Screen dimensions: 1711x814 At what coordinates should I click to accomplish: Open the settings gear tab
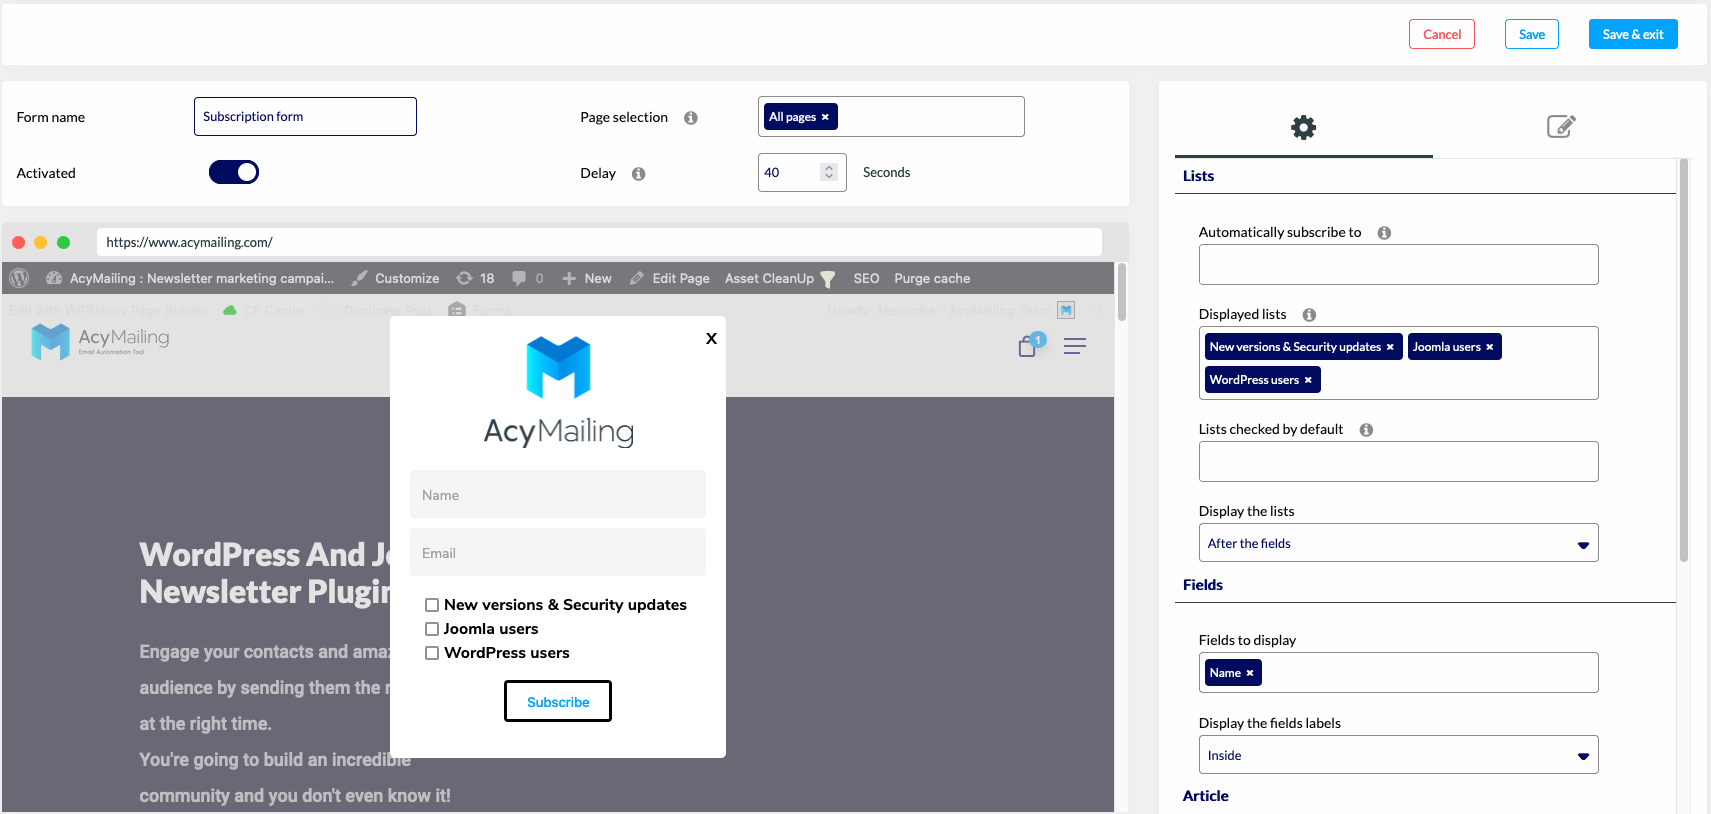point(1303,127)
